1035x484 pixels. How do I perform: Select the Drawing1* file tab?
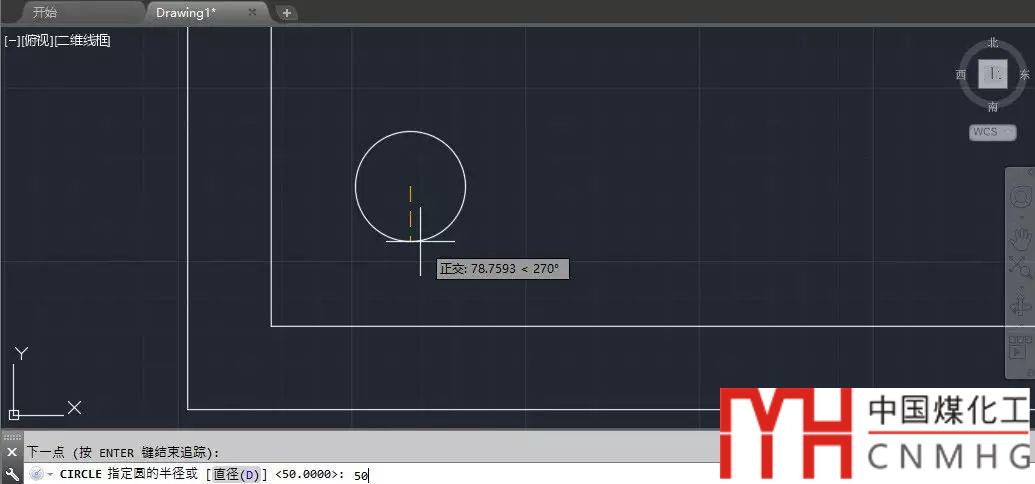point(186,13)
